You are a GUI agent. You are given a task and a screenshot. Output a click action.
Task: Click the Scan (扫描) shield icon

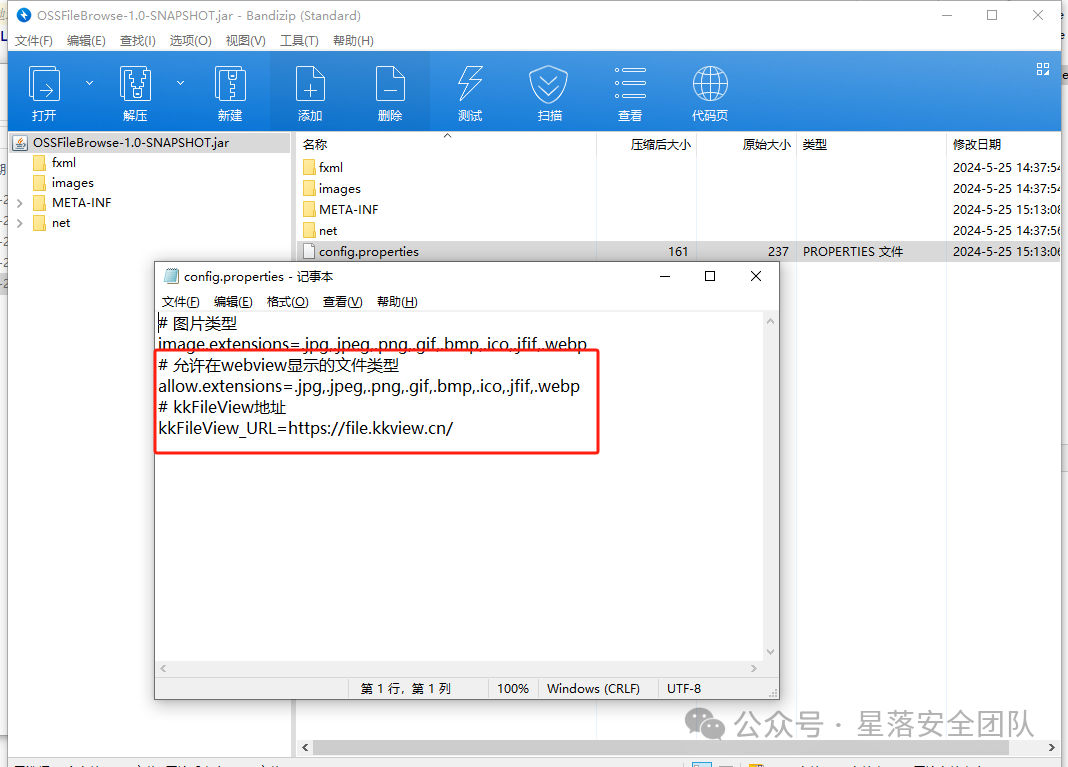(549, 84)
